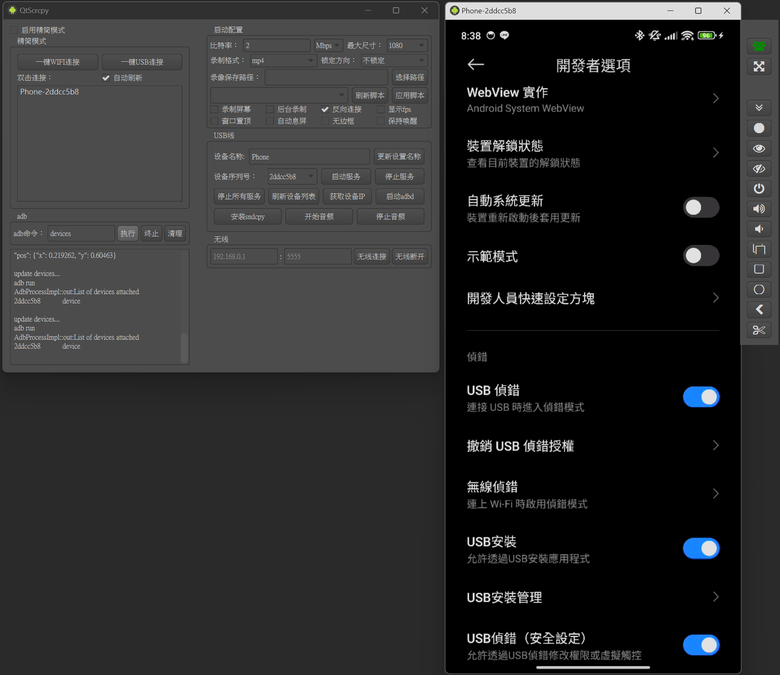Open the empty script selection dropdown
This screenshot has height=675, width=780.
[279, 95]
